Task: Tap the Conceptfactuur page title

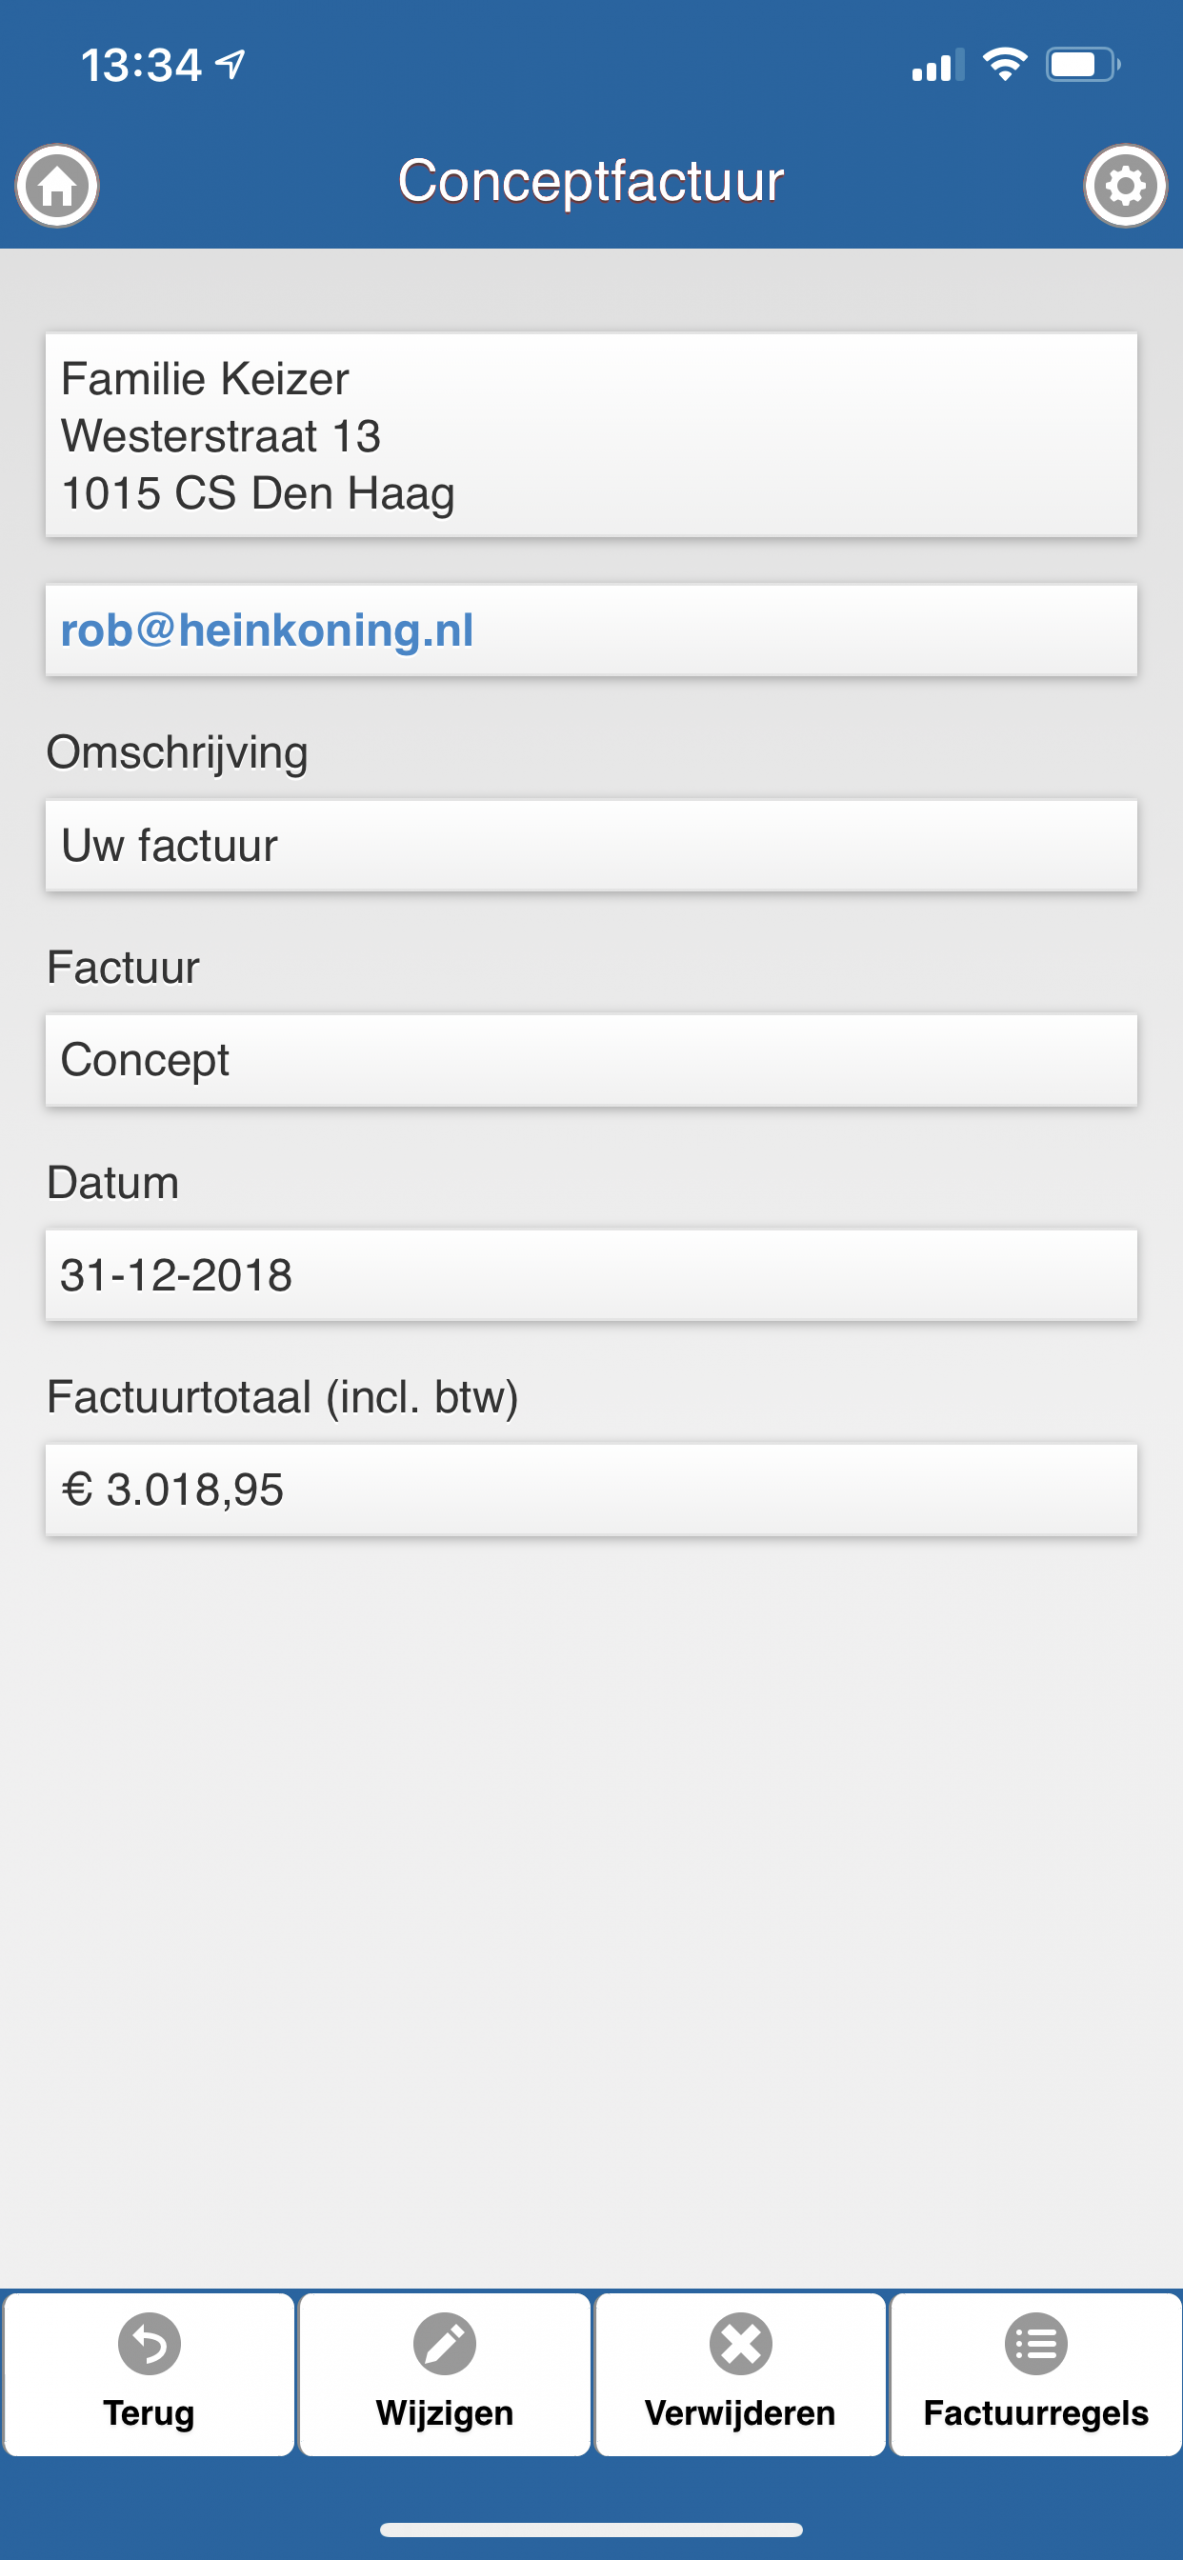Action: 591,182
